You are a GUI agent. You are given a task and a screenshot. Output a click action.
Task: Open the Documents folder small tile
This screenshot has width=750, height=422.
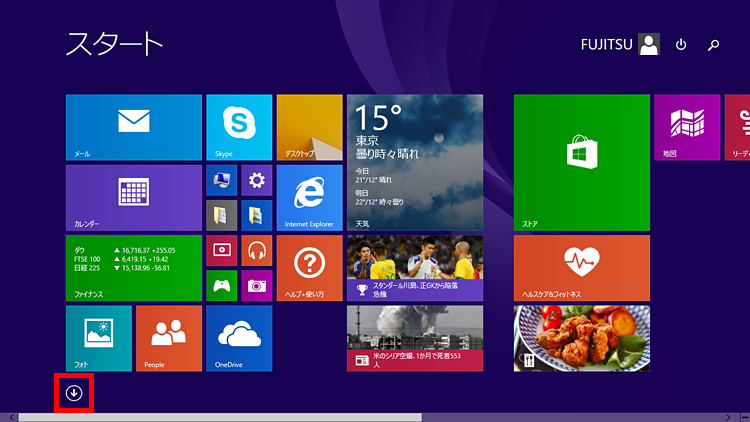coord(221,215)
